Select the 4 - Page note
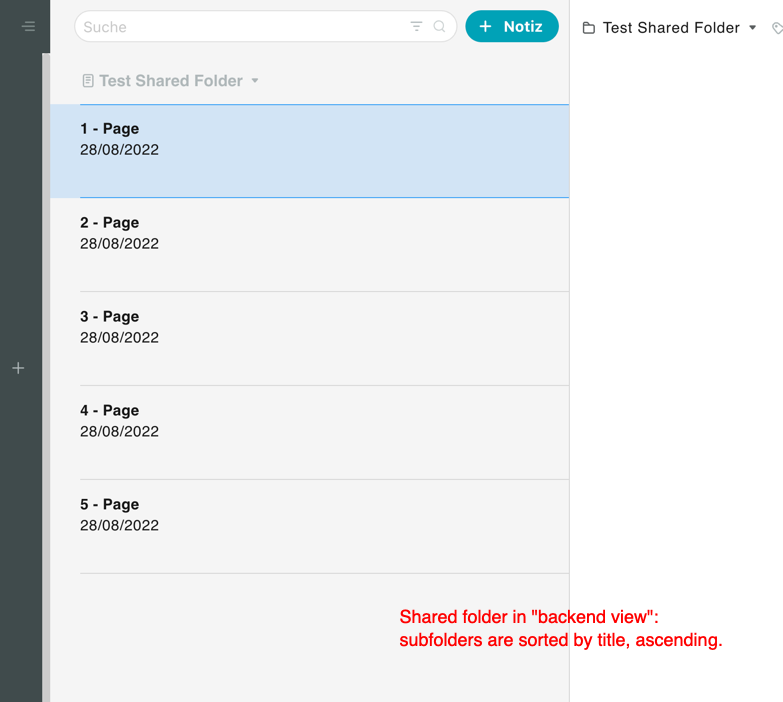 pos(310,432)
